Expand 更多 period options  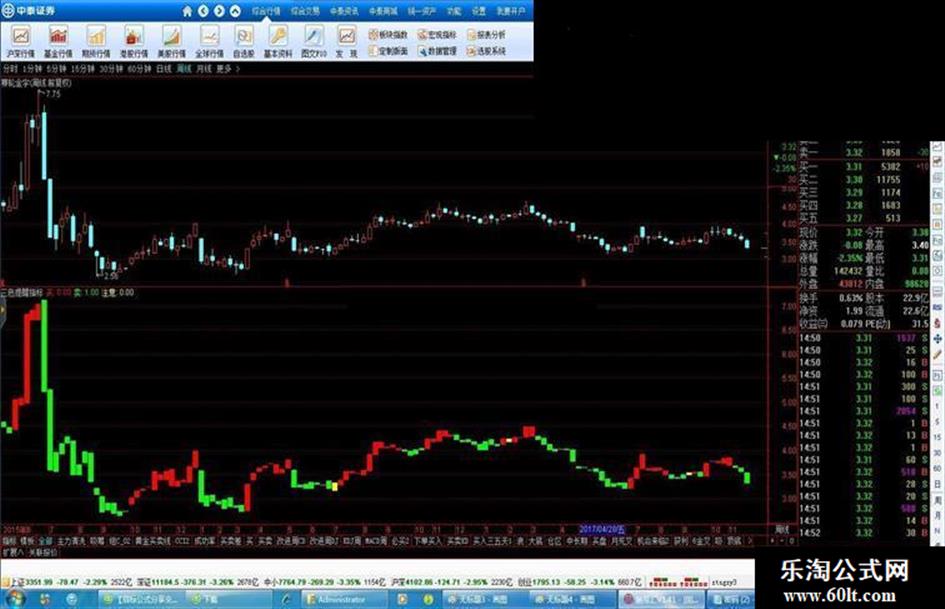227,69
